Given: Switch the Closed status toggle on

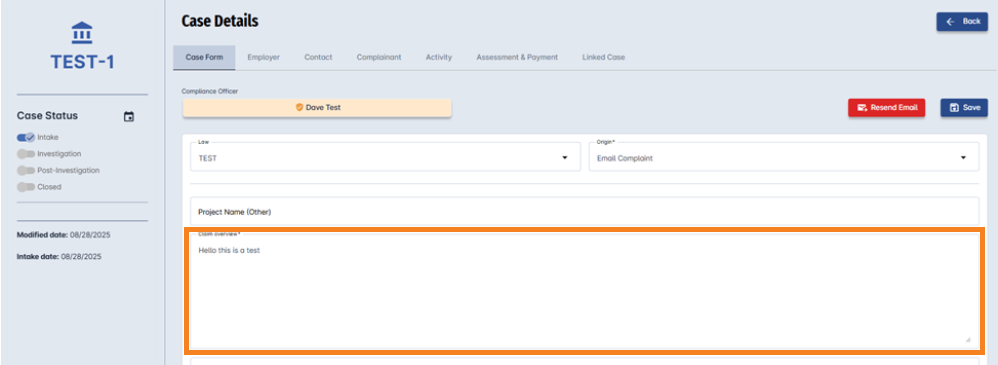Looking at the screenshot, I should (26, 187).
